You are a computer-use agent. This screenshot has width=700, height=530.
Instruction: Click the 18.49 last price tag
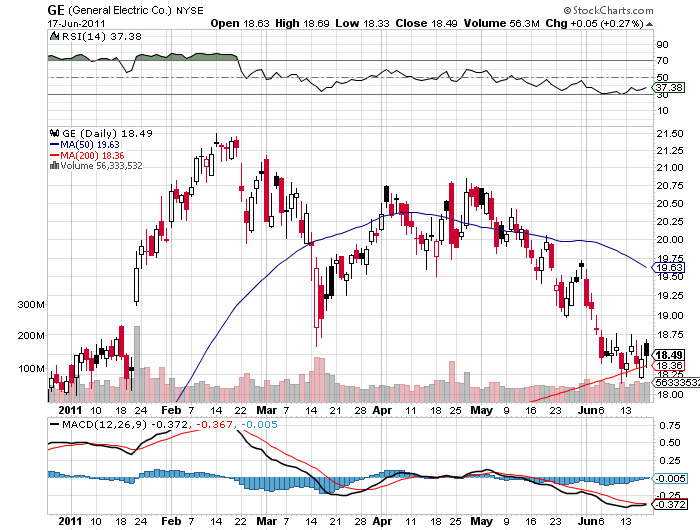pyautogui.click(x=668, y=355)
